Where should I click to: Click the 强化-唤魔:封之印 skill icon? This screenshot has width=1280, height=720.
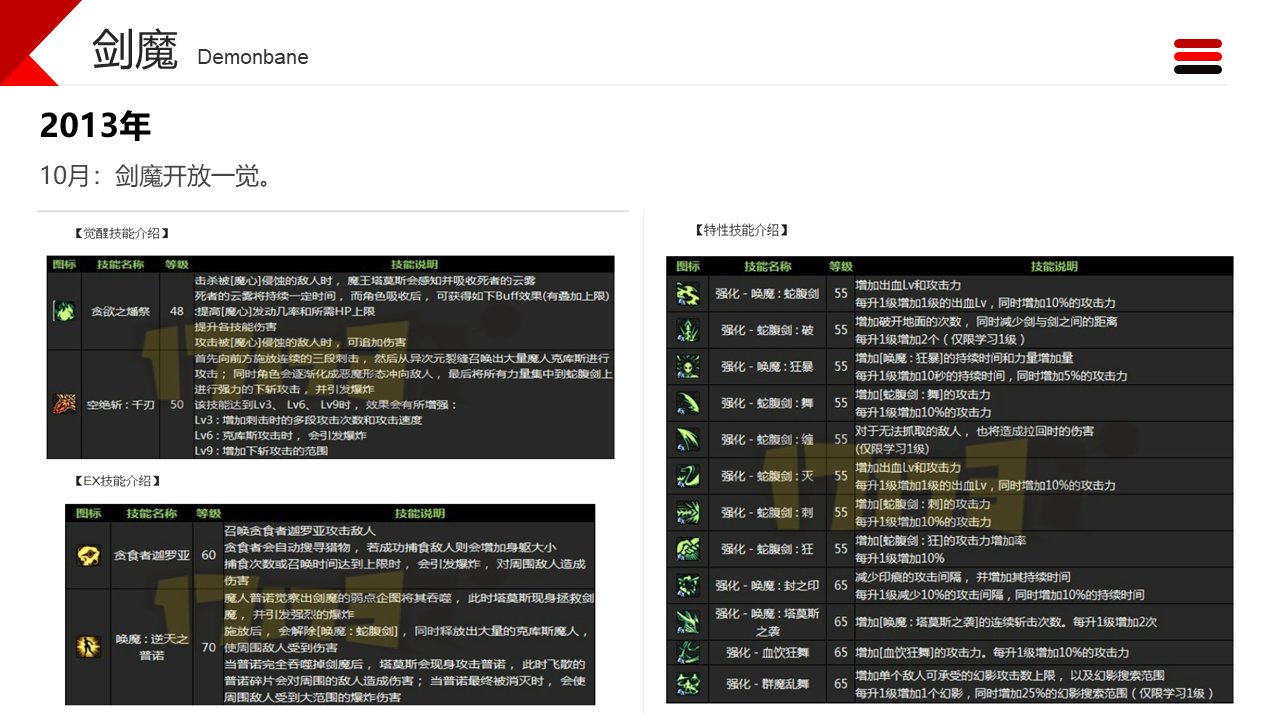pos(687,585)
